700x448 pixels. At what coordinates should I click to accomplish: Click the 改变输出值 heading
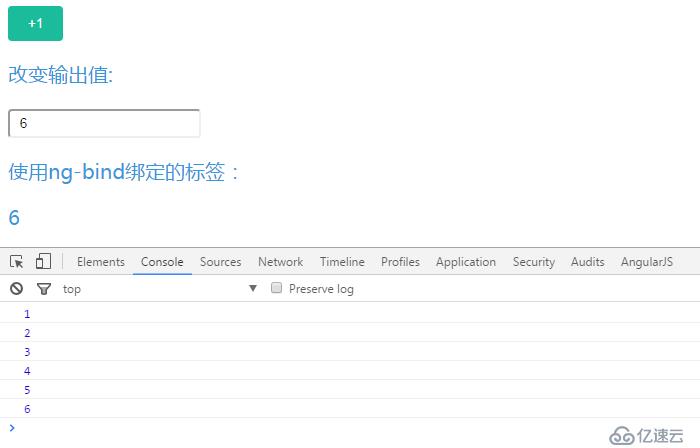coord(61,75)
